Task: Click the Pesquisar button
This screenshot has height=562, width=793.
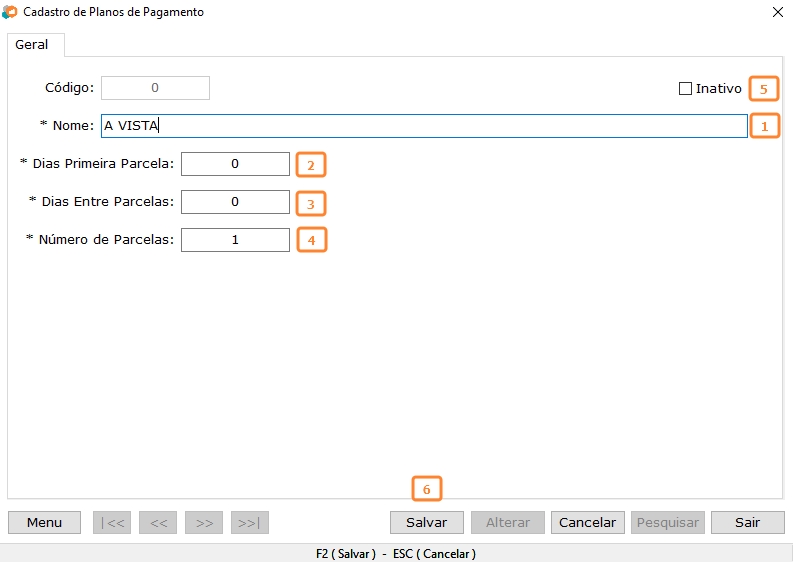Action: tap(668, 523)
